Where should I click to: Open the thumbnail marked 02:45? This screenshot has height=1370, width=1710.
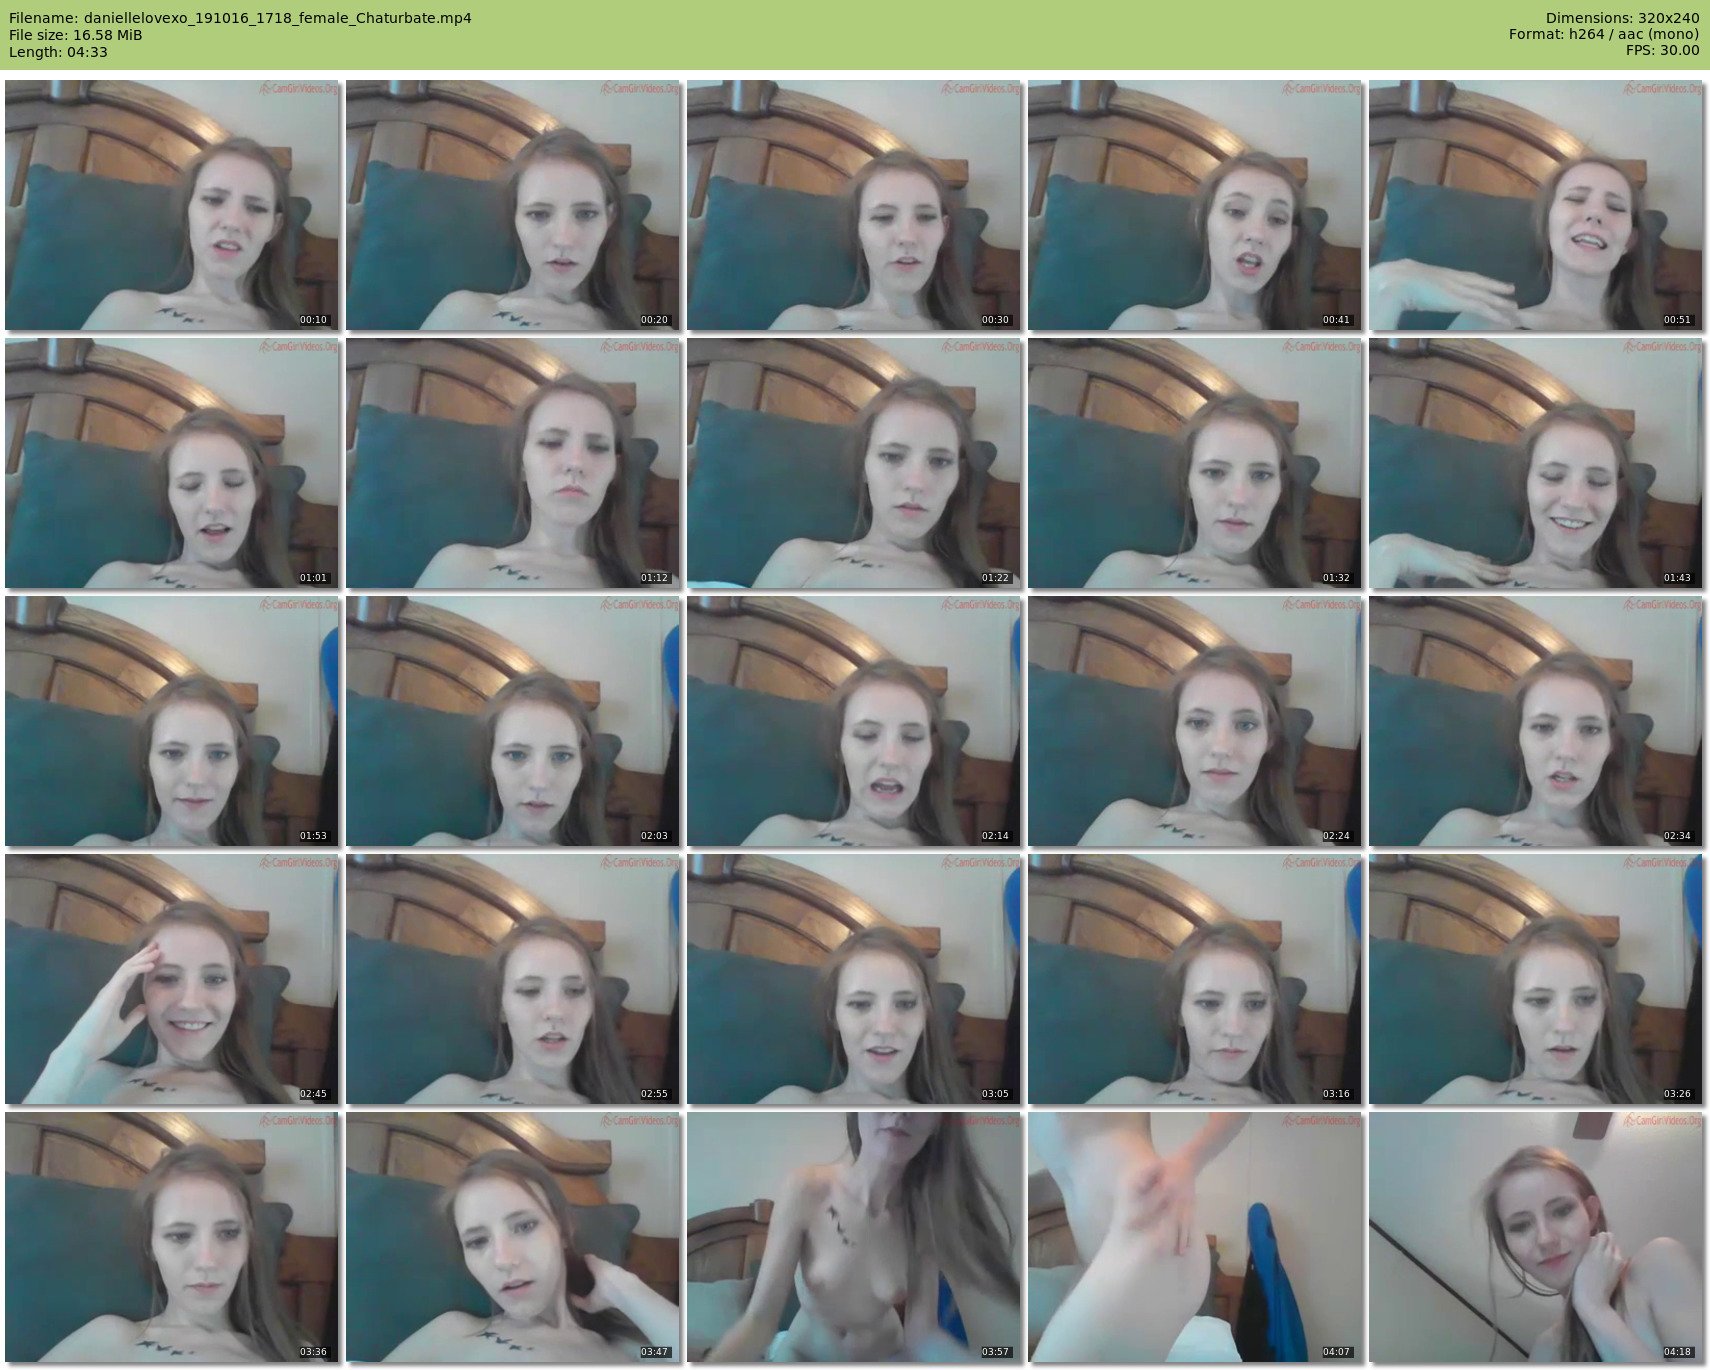click(x=172, y=979)
